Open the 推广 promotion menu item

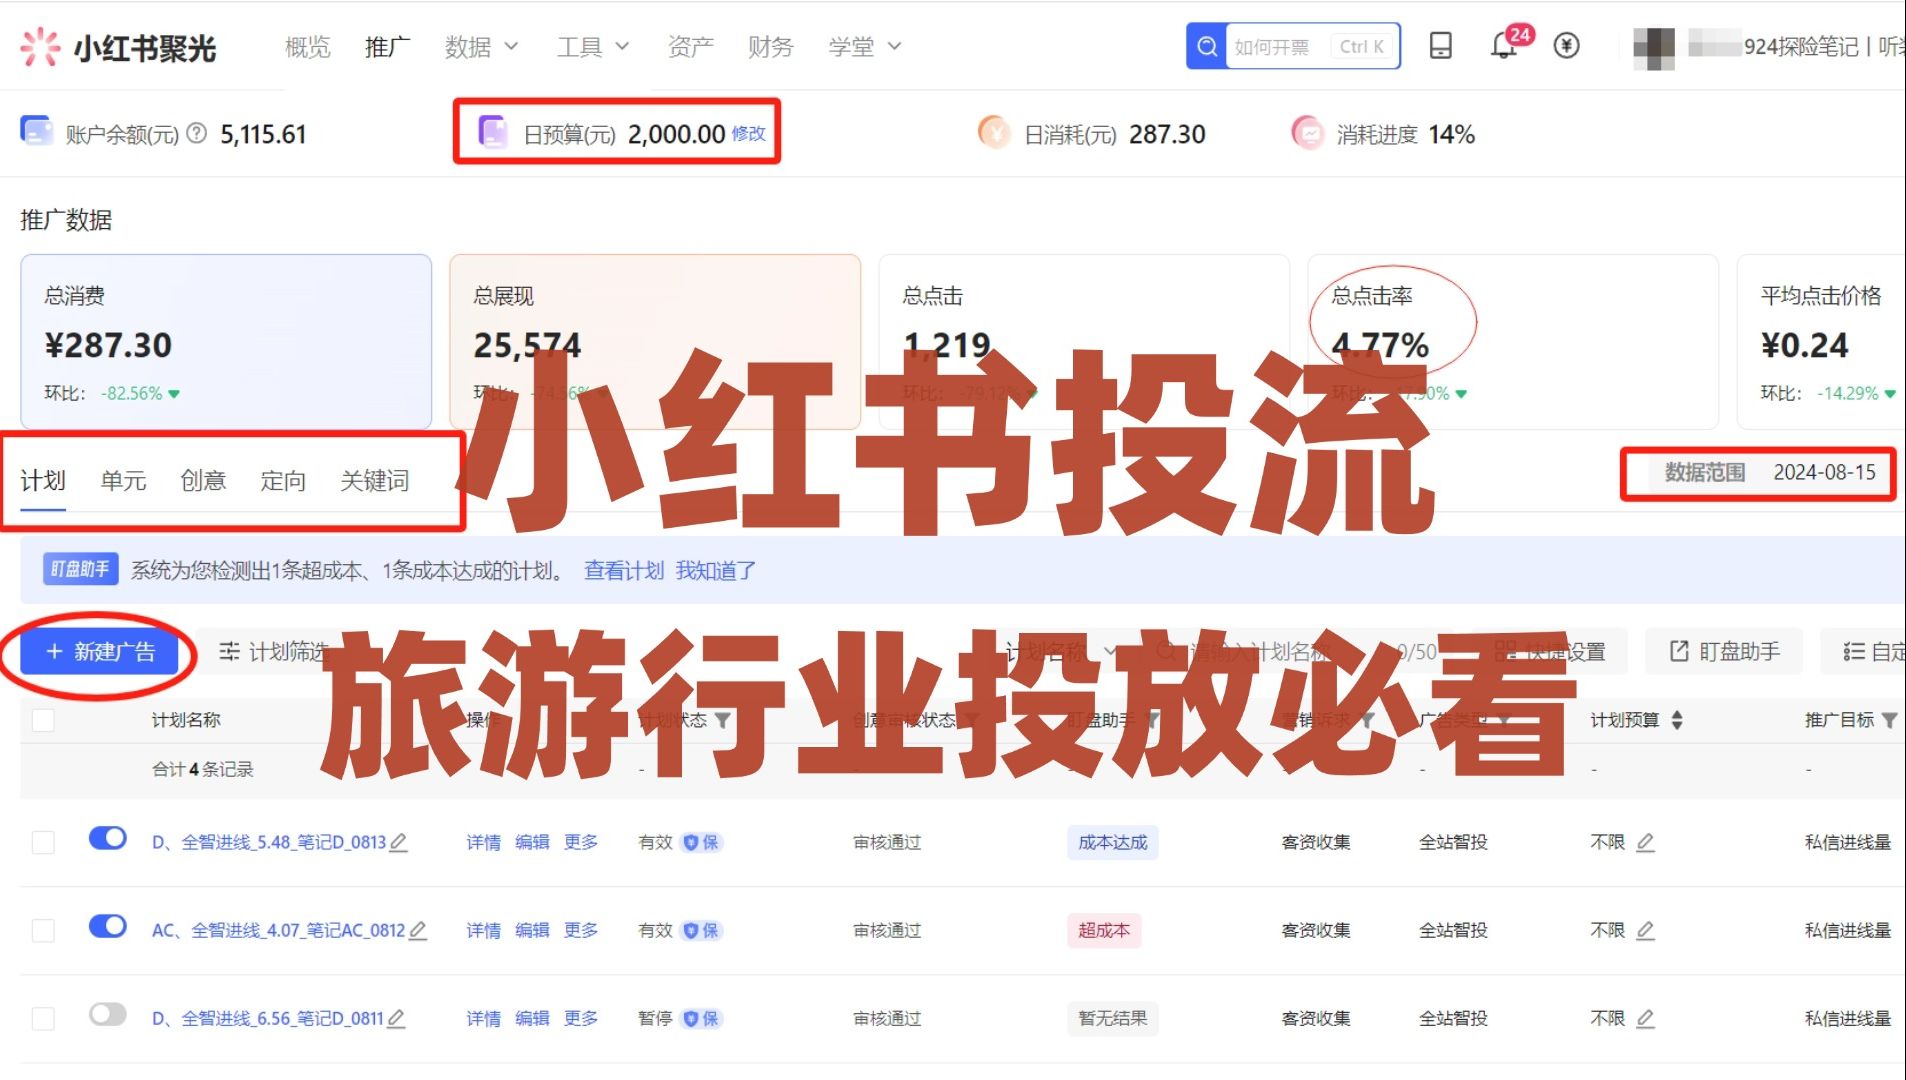tap(387, 47)
